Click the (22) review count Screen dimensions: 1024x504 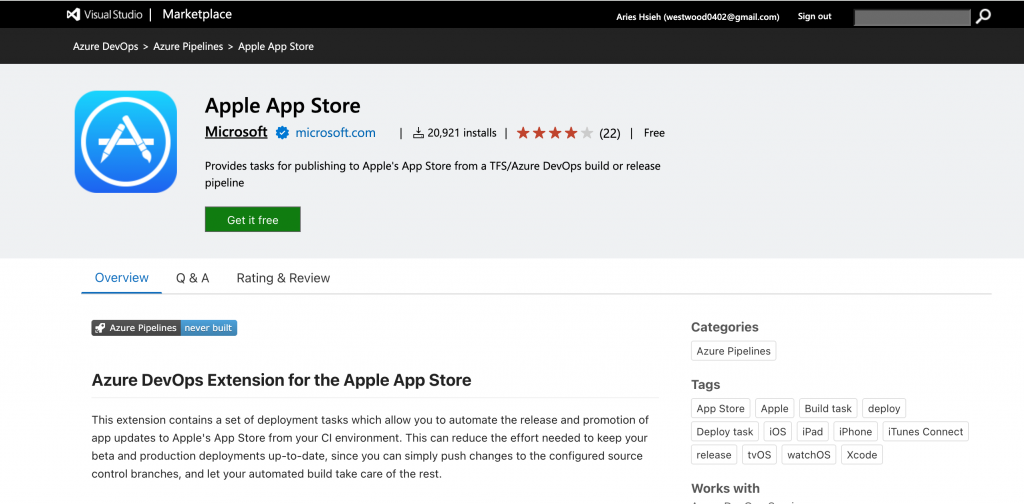point(609,133)
